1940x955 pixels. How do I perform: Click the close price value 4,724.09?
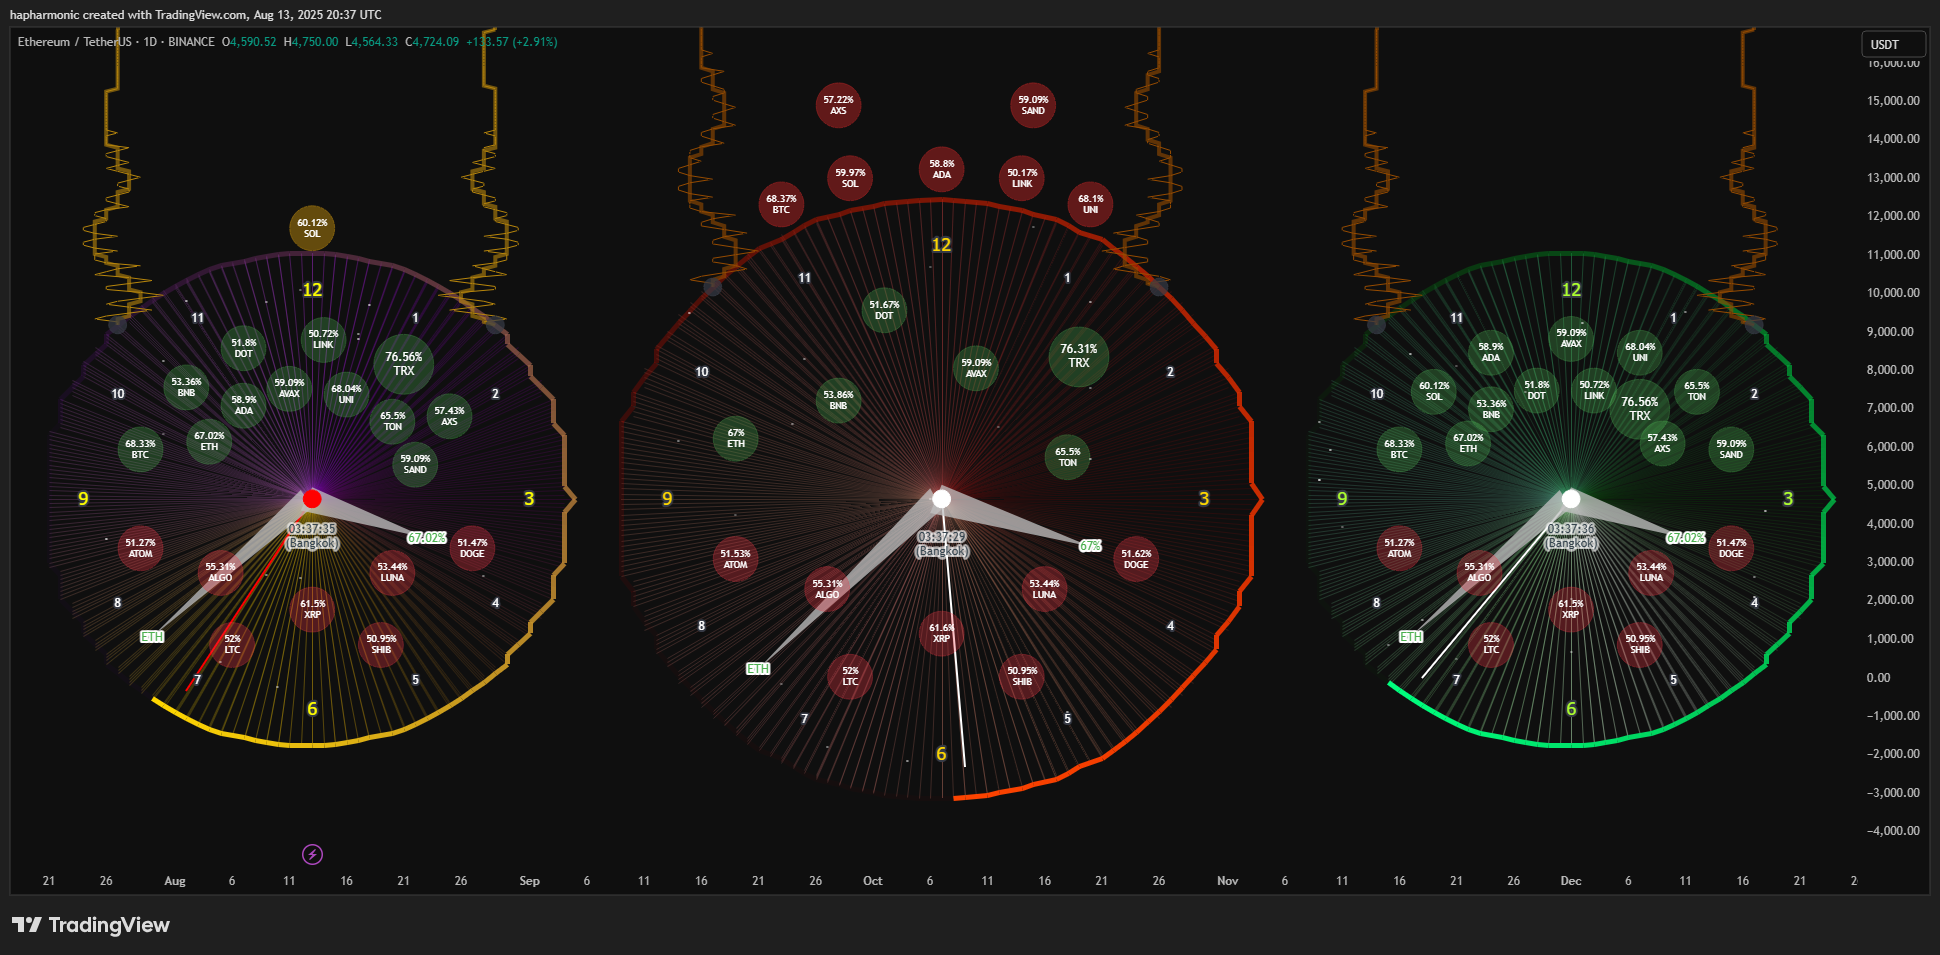436,42
